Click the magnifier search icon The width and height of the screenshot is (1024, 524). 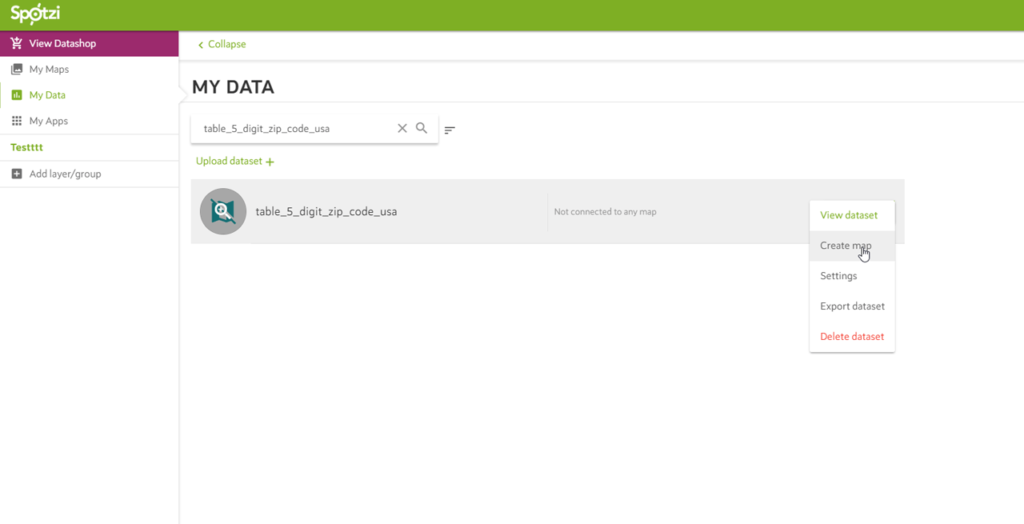(x=422, y=128)
